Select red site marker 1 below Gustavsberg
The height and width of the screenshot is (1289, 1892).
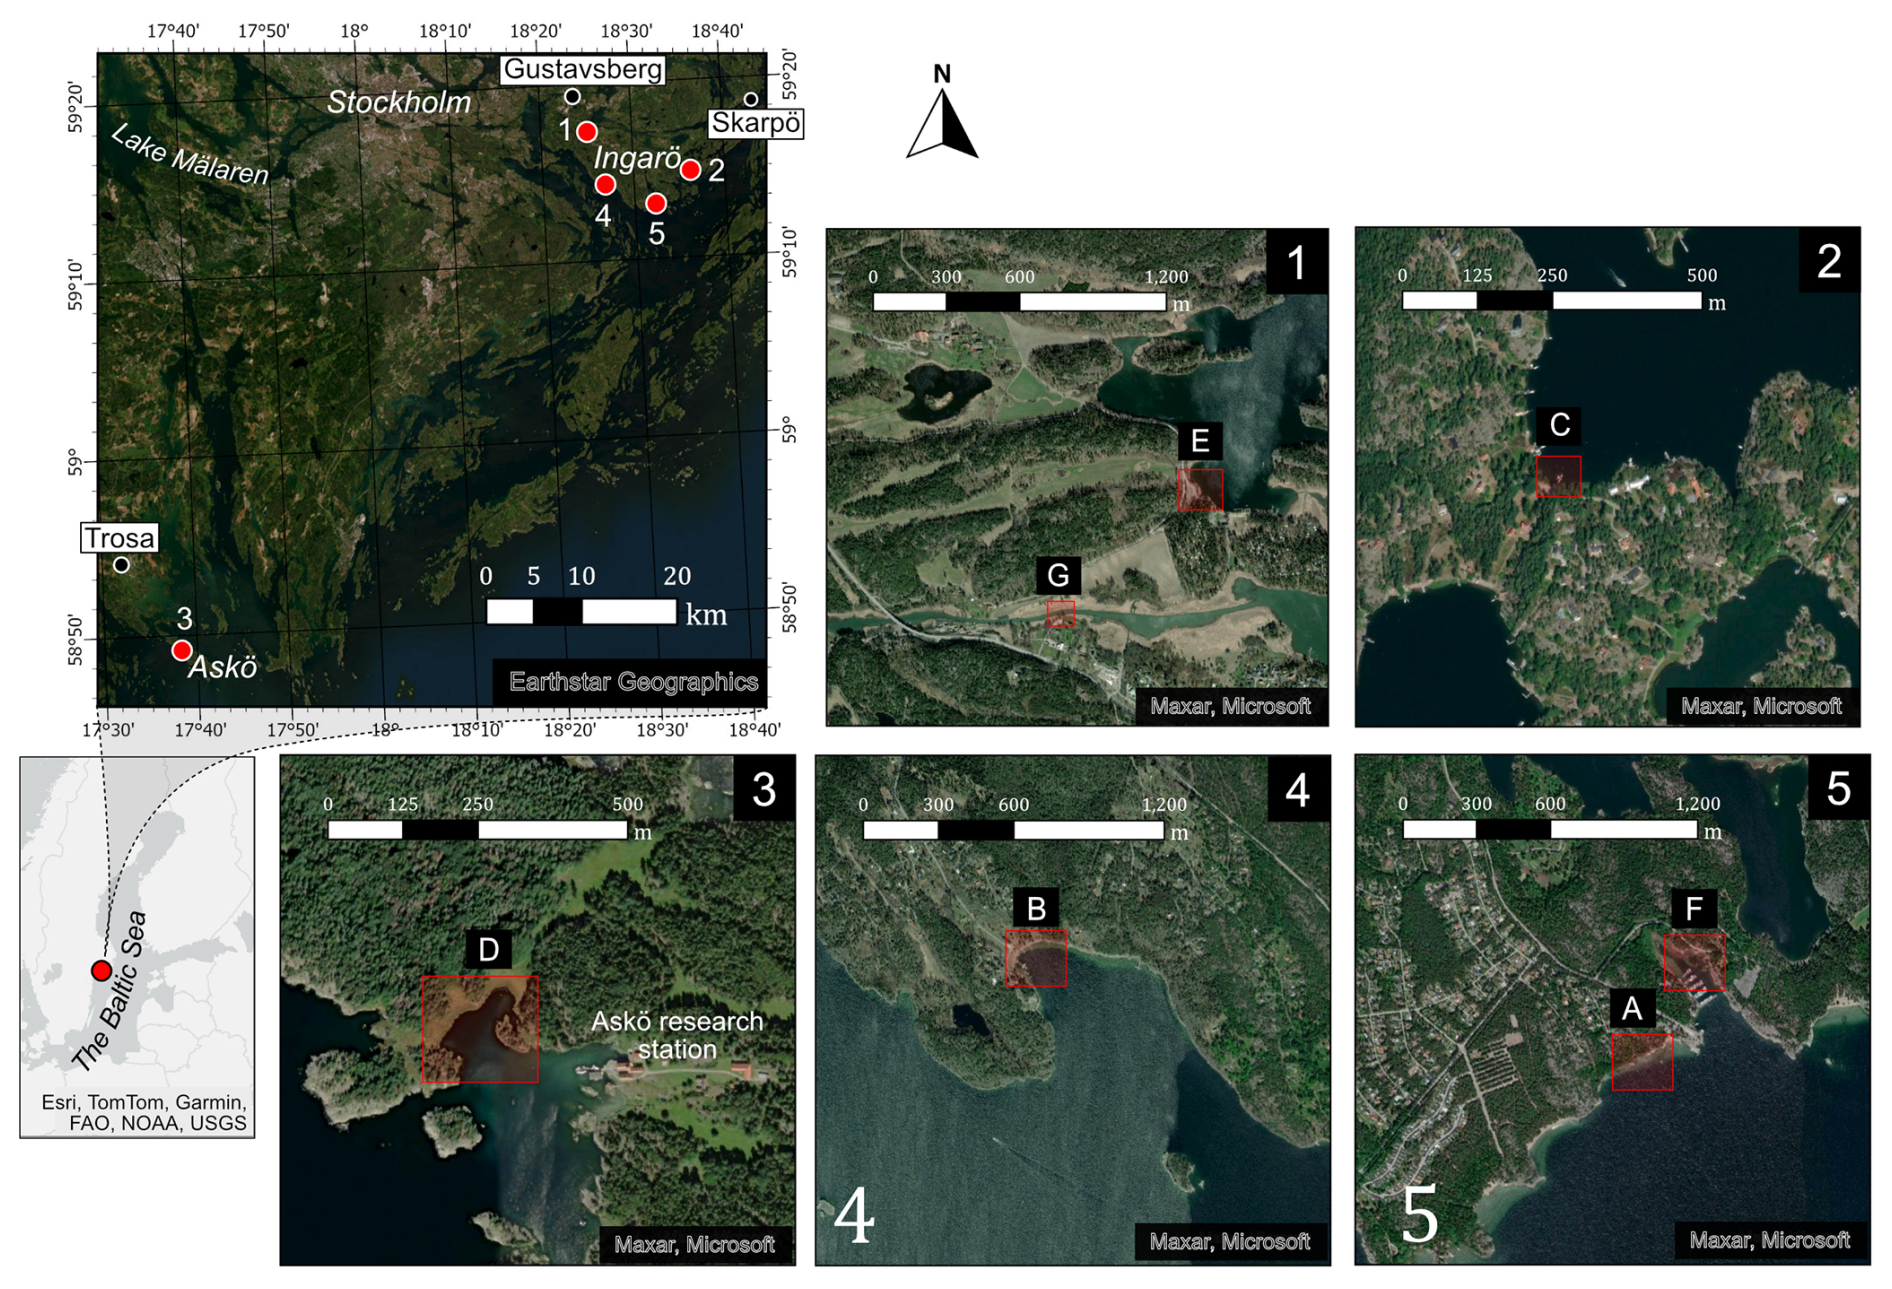click(587, 132)
